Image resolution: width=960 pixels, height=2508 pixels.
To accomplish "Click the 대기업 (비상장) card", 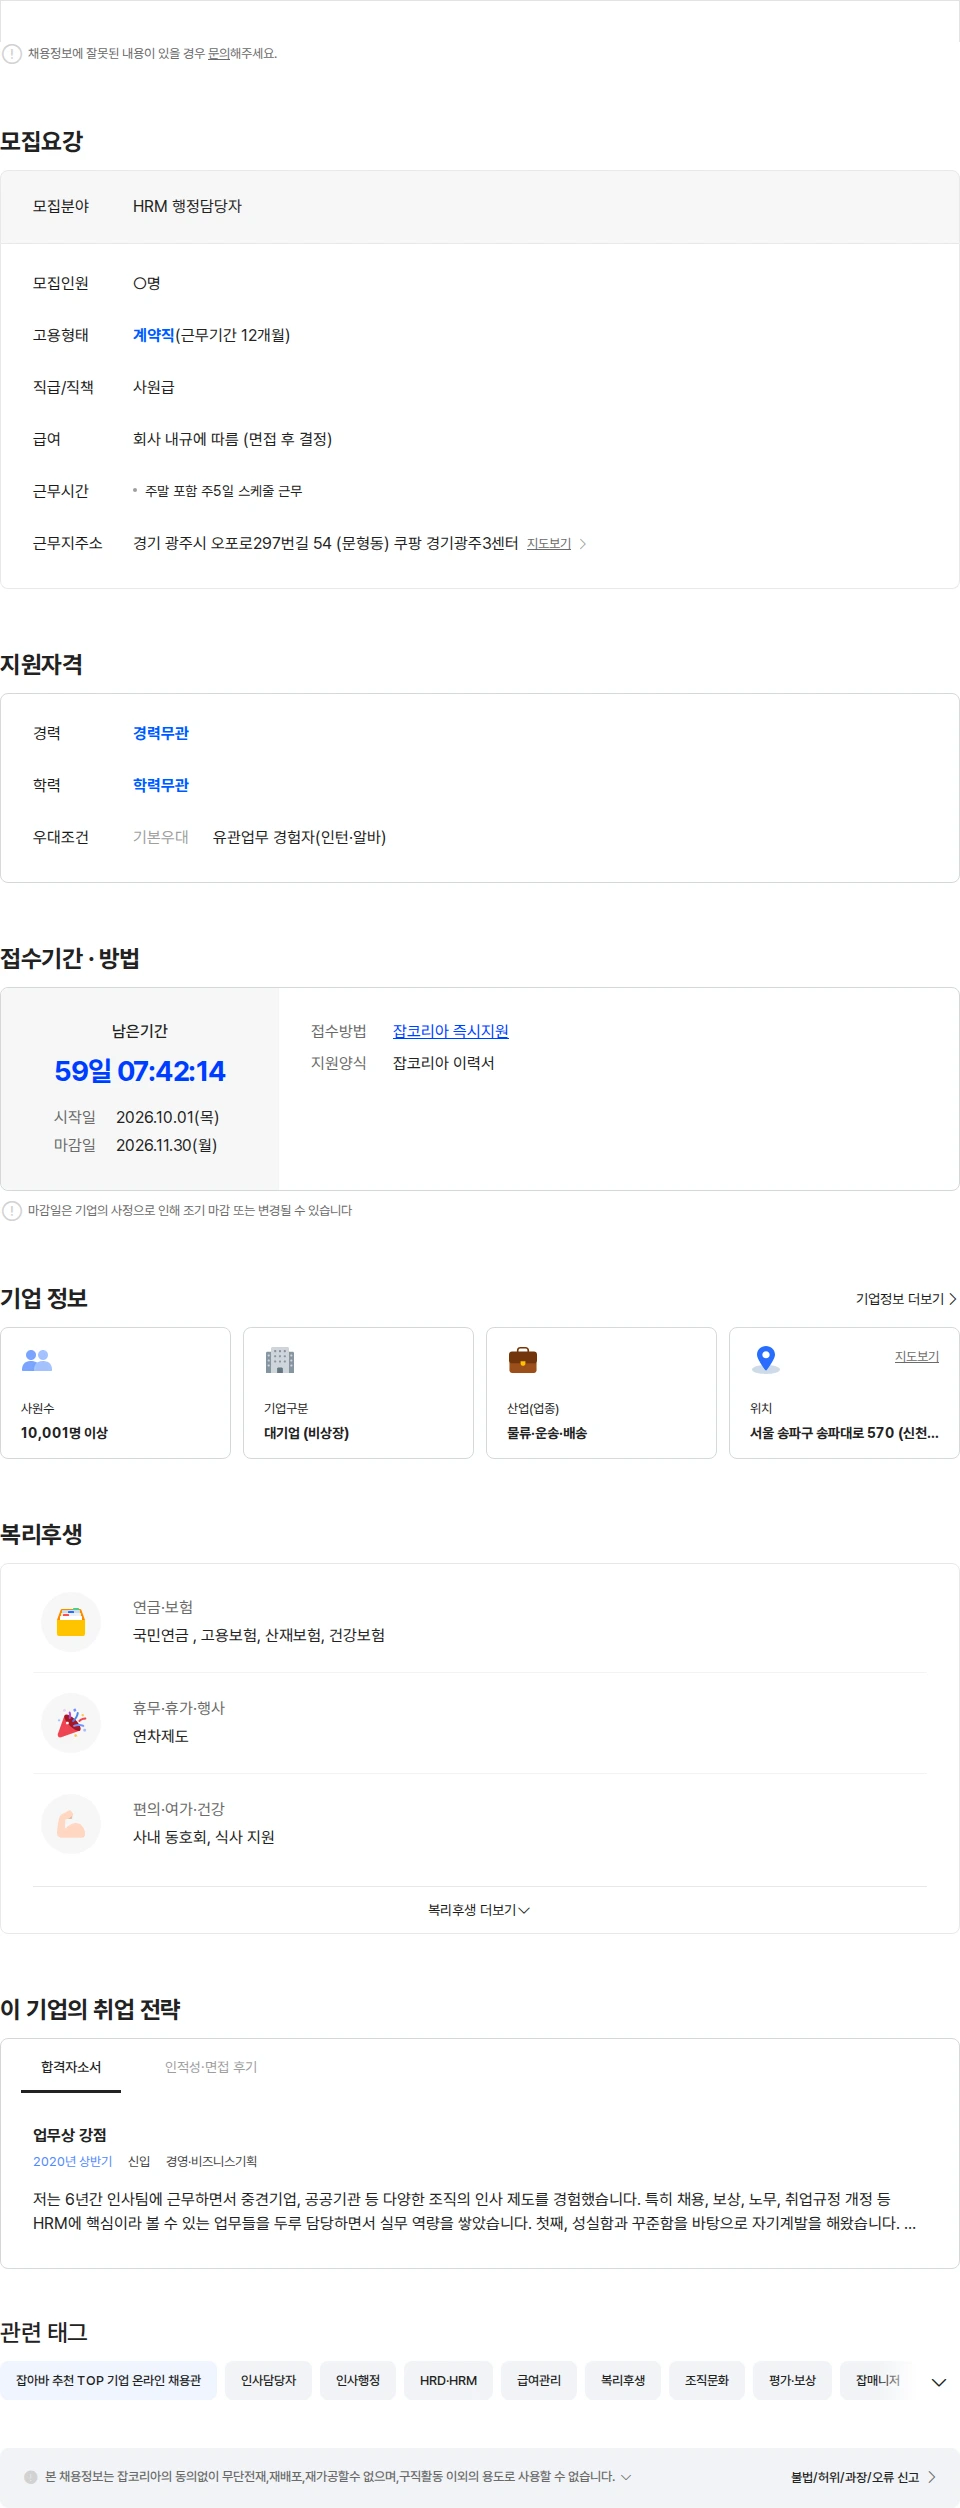I will click(x=358, y=1393).
